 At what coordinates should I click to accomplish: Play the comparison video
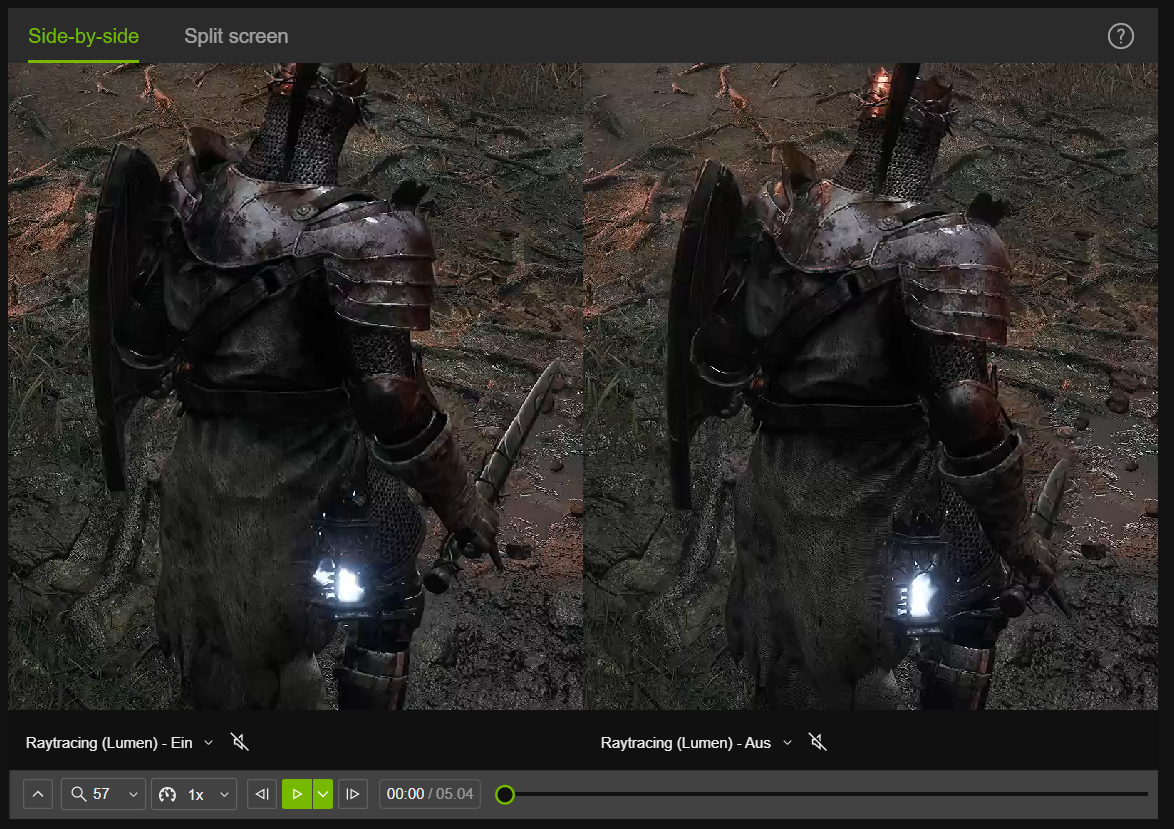pyautogui.click(x=296, y=794)
